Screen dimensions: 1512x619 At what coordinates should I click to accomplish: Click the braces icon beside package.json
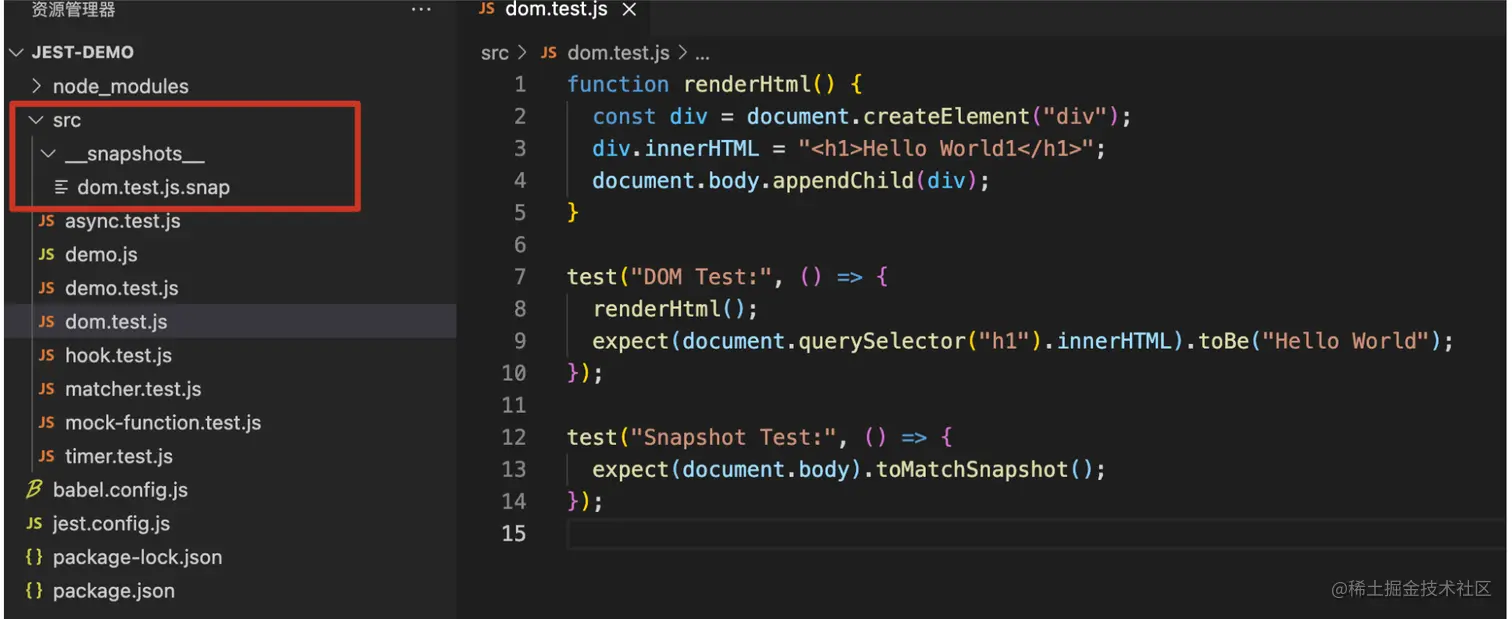click(34, 591)
